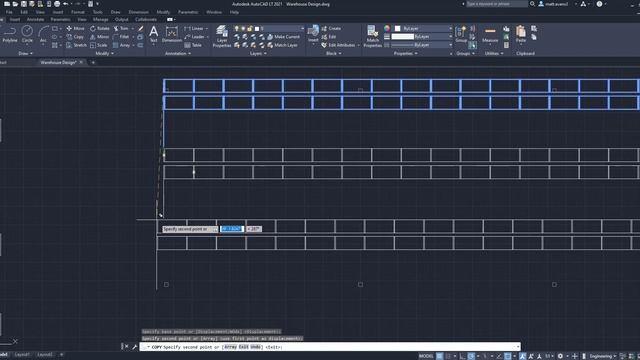Viewport: 640px width, 360px height.
Task: Select the Fillet tool
Action: 121,37
